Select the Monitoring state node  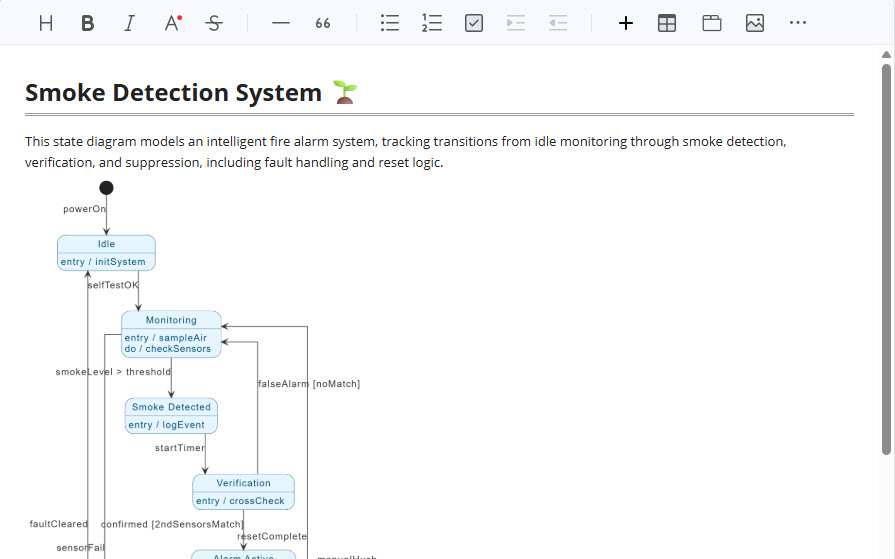click(x=171, y=334)
